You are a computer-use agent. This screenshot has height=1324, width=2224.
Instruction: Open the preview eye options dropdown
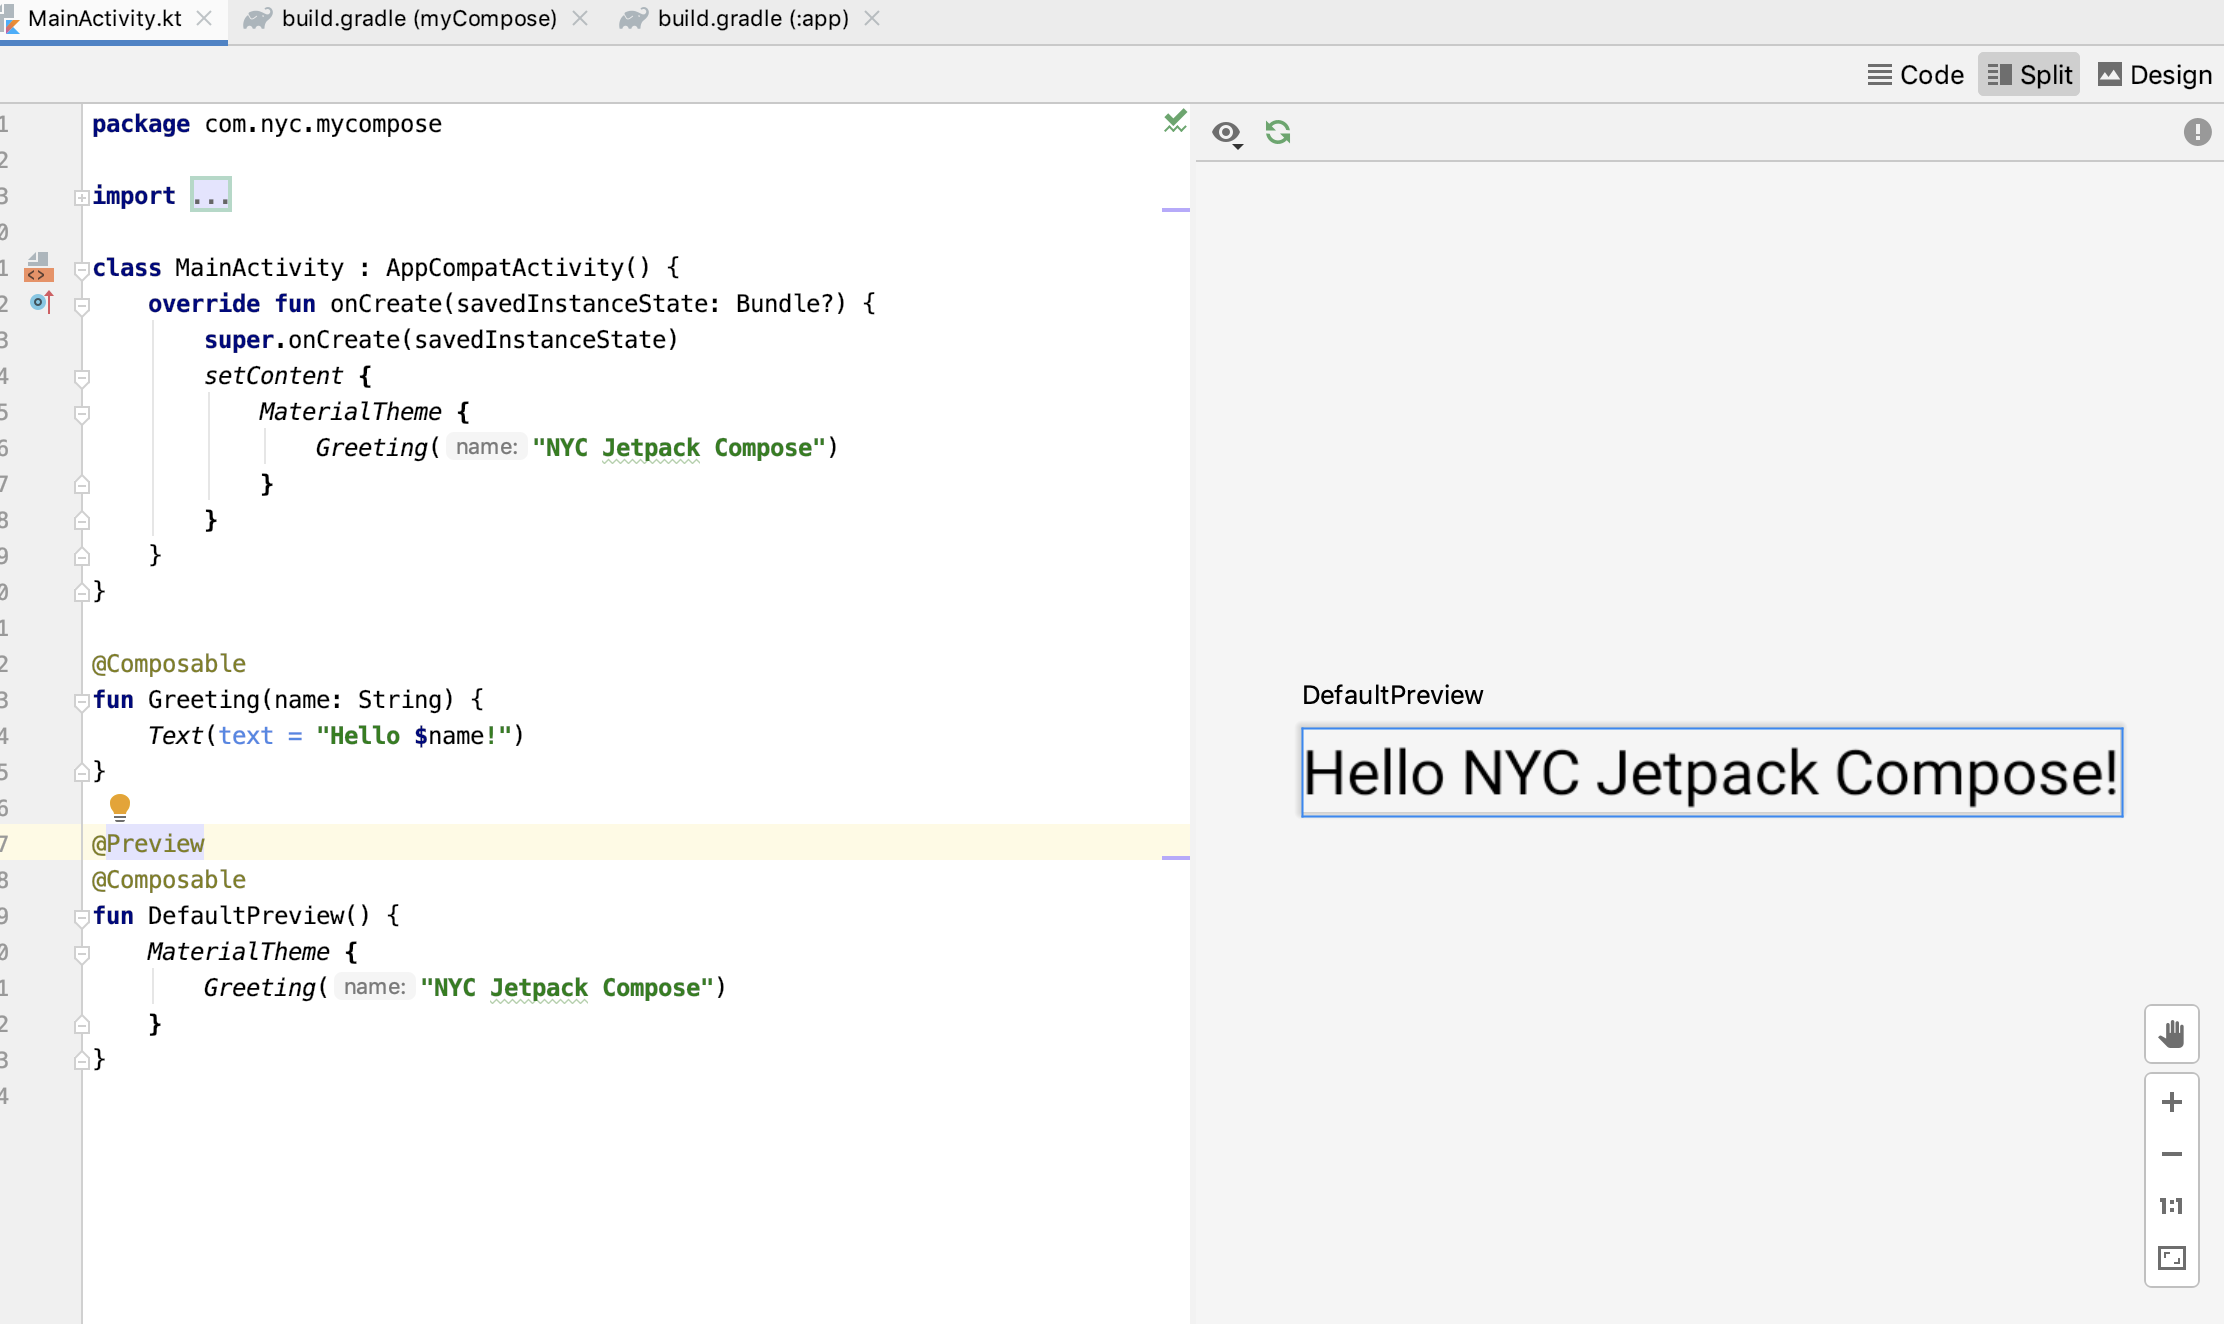tap(1227, 133)
